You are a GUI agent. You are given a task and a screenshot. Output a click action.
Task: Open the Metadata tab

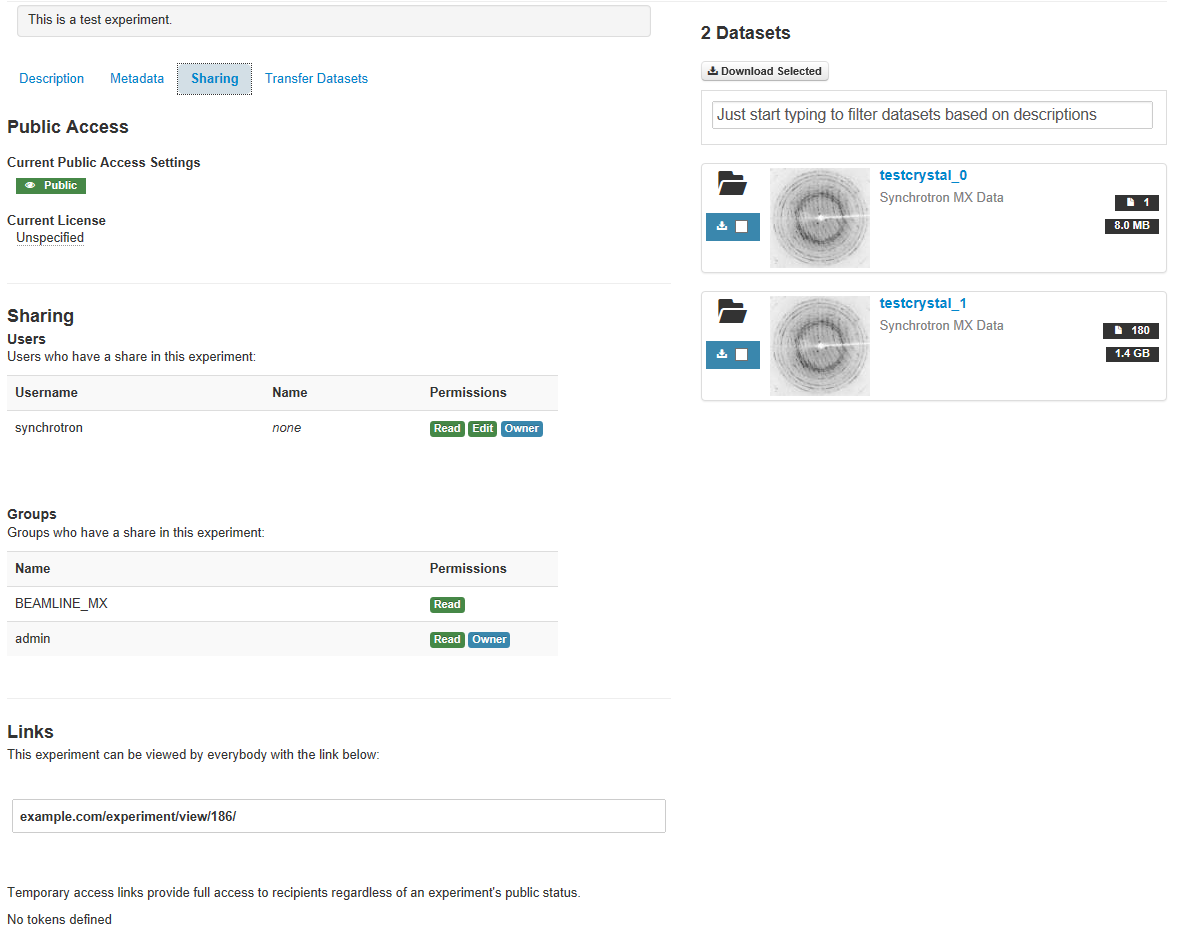pos(137,79)
